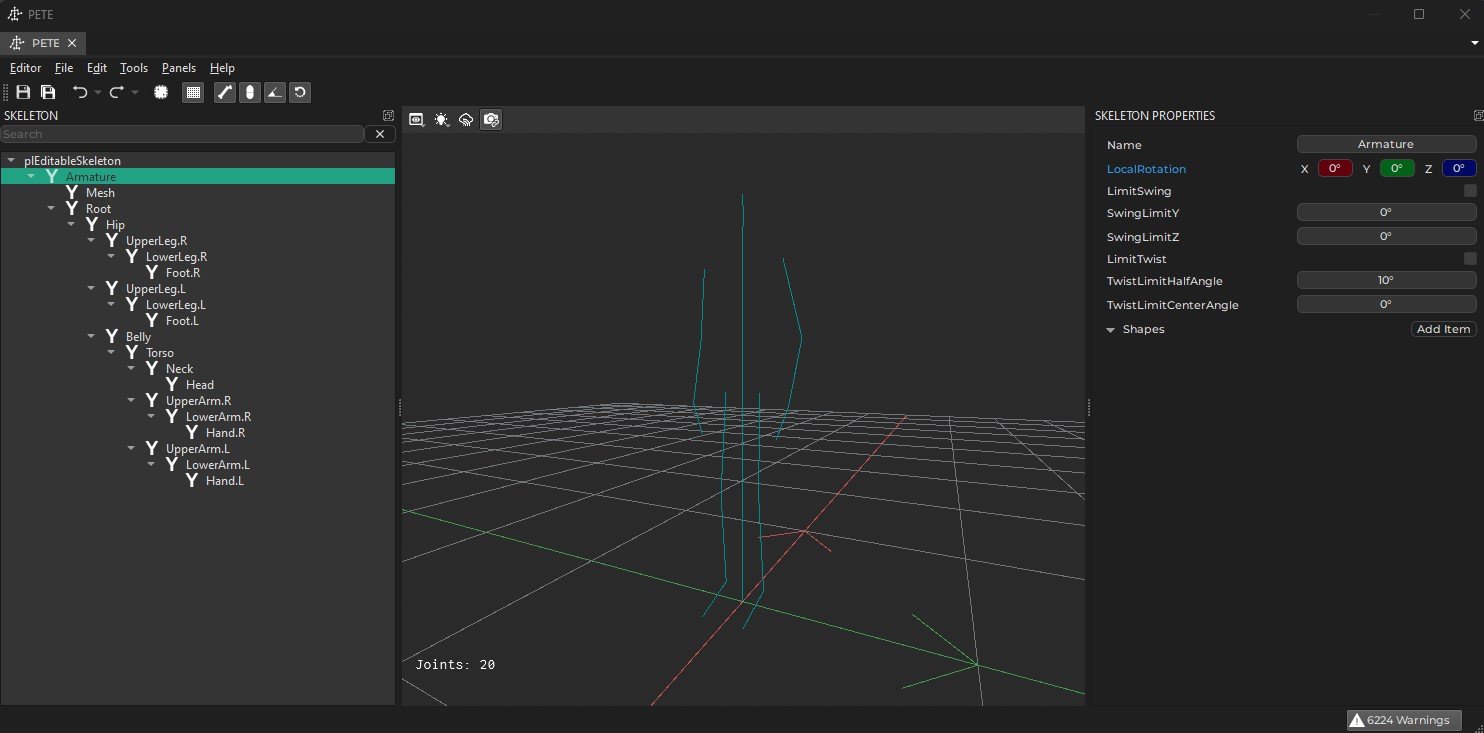Toggle the twist limit rotation icon

point(300,92)
